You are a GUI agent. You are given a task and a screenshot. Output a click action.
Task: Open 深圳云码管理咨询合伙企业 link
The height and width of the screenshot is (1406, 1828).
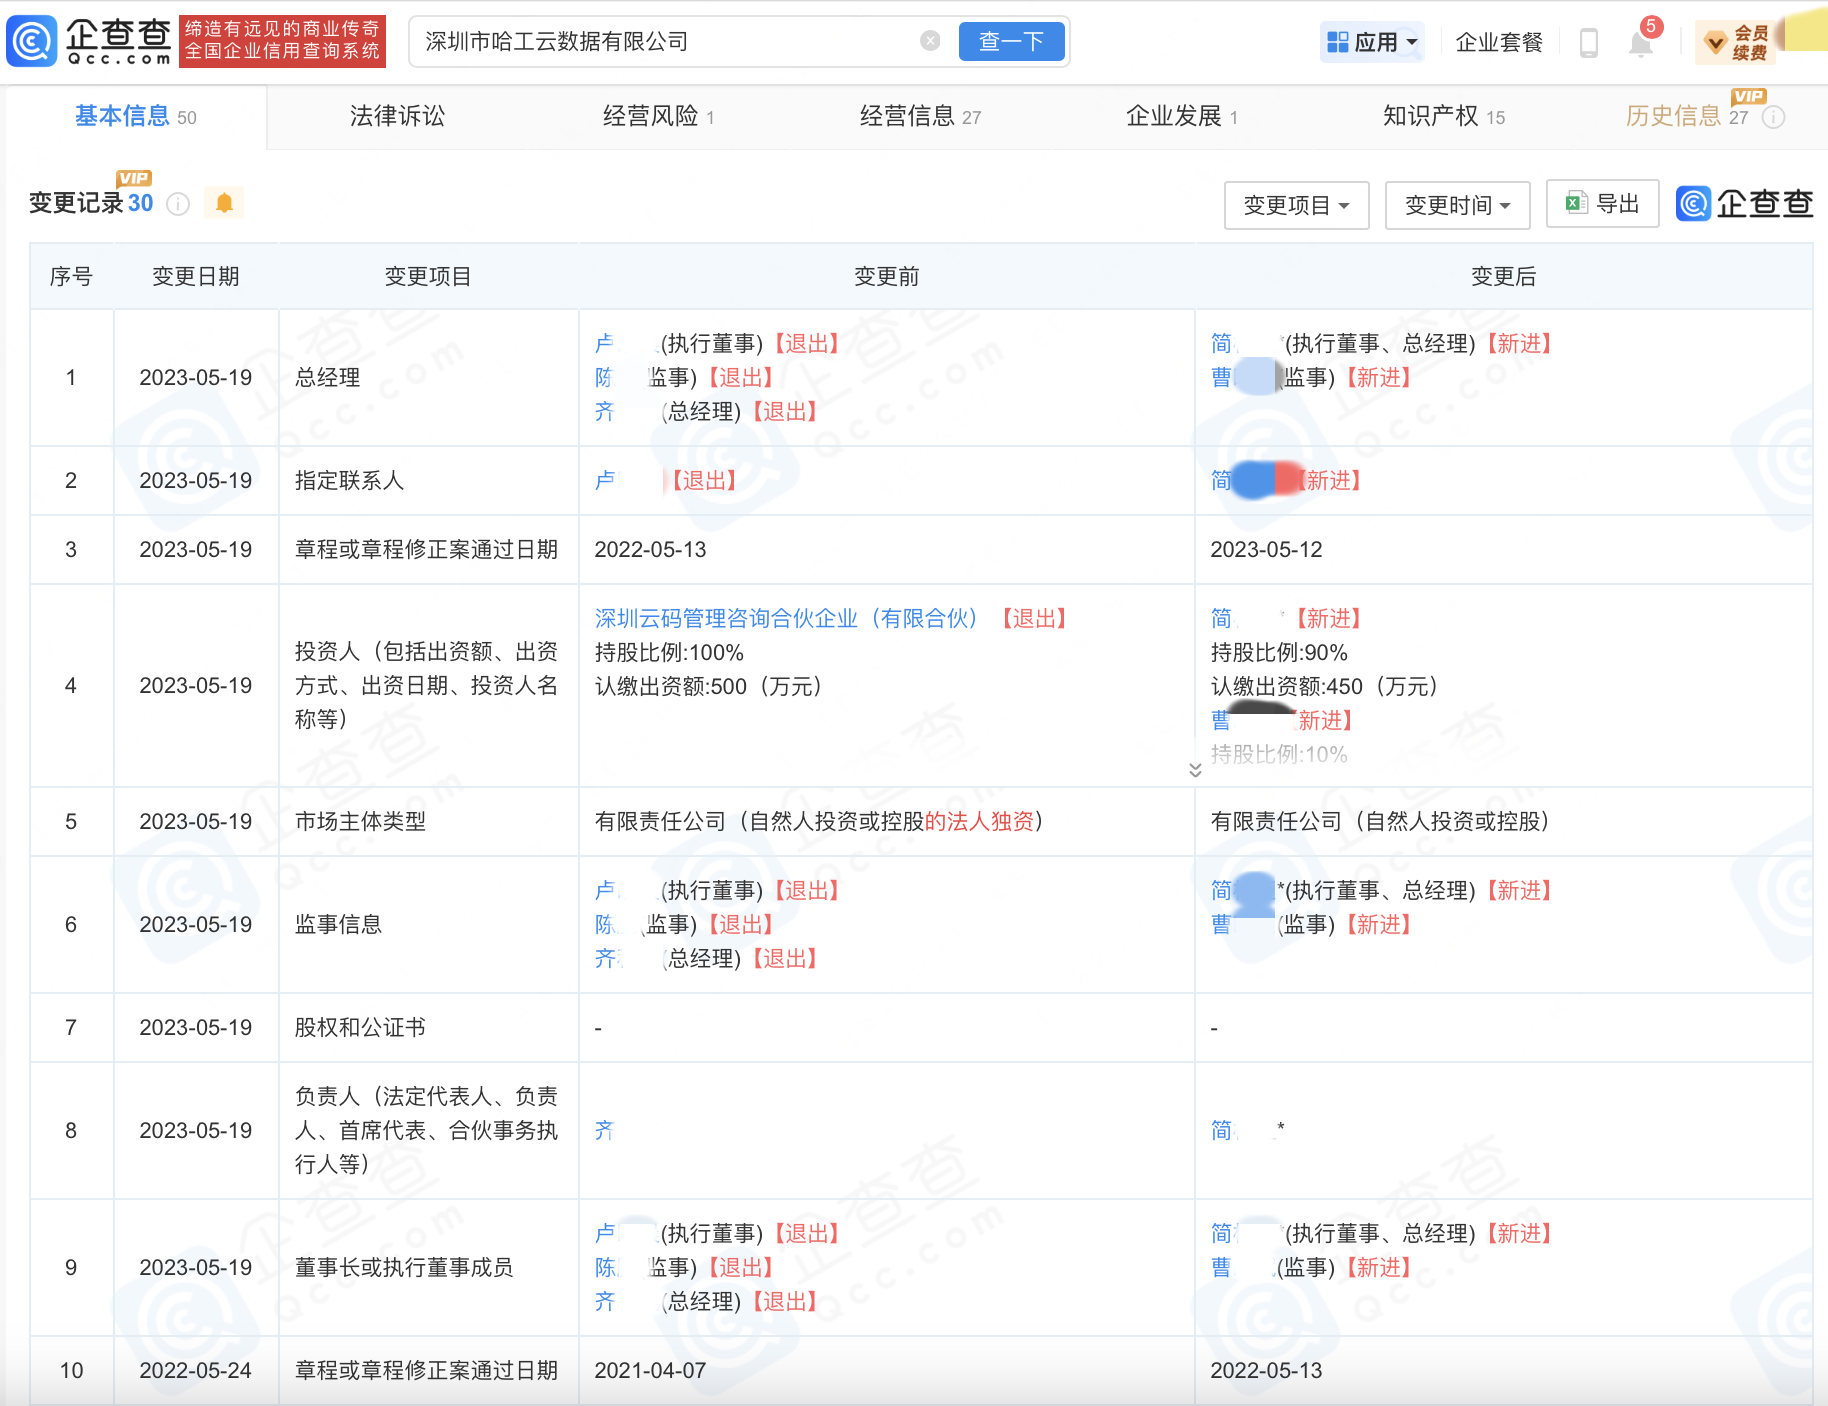pyautogui.click(x=786, y=619)
